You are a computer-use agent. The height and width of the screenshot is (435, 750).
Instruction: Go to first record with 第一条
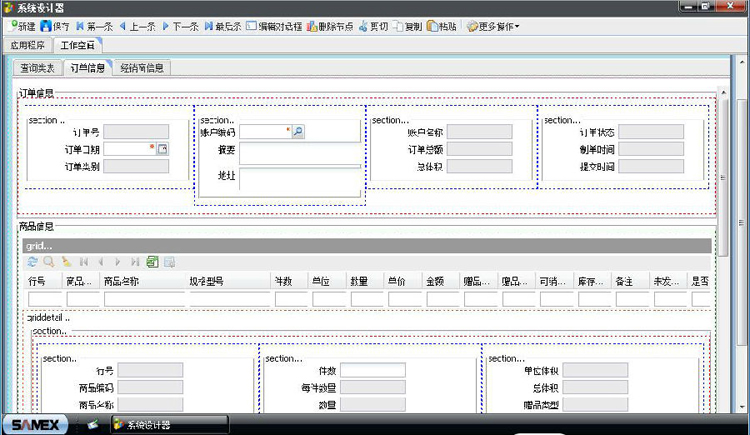point(94,26)
